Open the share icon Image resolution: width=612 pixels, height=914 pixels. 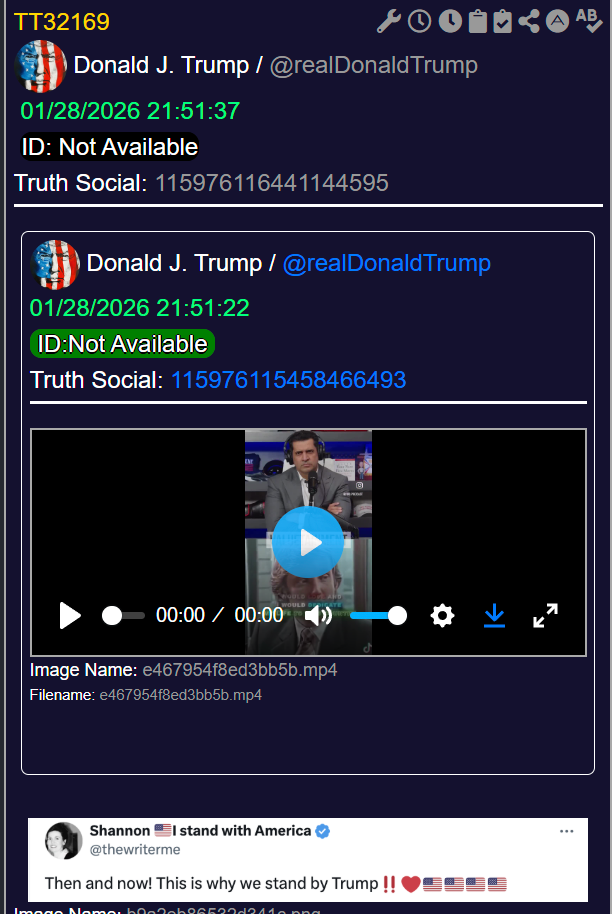[530, 21]
